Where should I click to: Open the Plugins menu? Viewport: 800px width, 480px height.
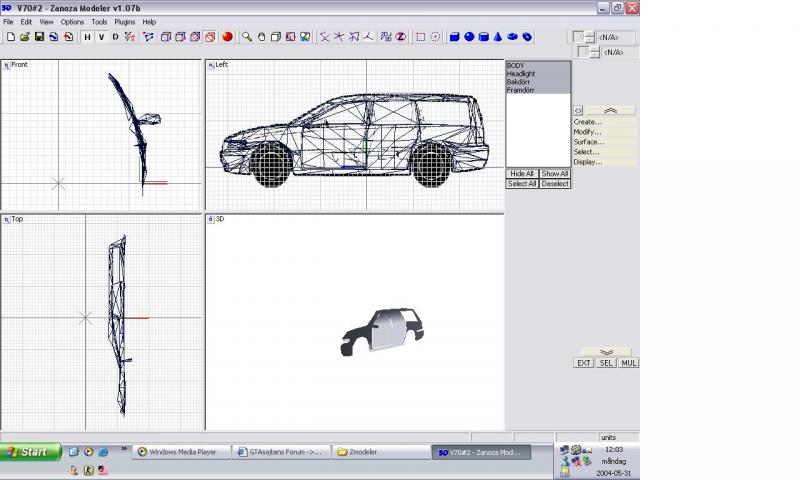(x=124, y=21)
